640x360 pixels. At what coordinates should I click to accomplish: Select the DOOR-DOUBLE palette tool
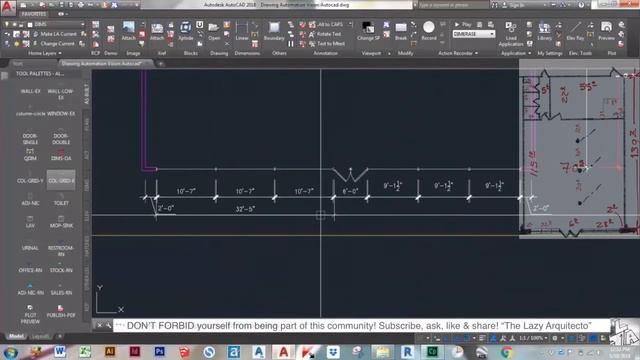pos(61,139)
